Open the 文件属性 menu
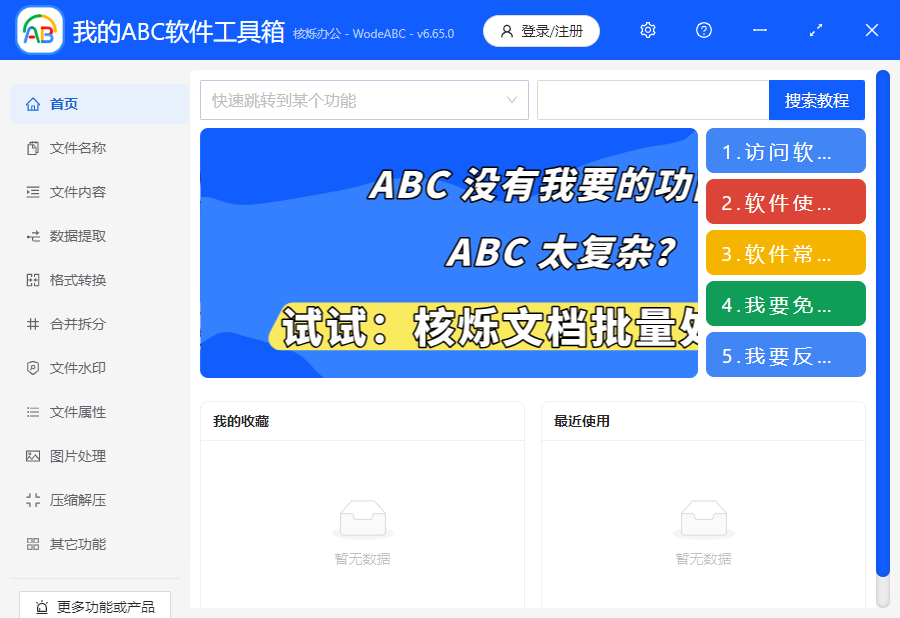 tap(99, 412)
